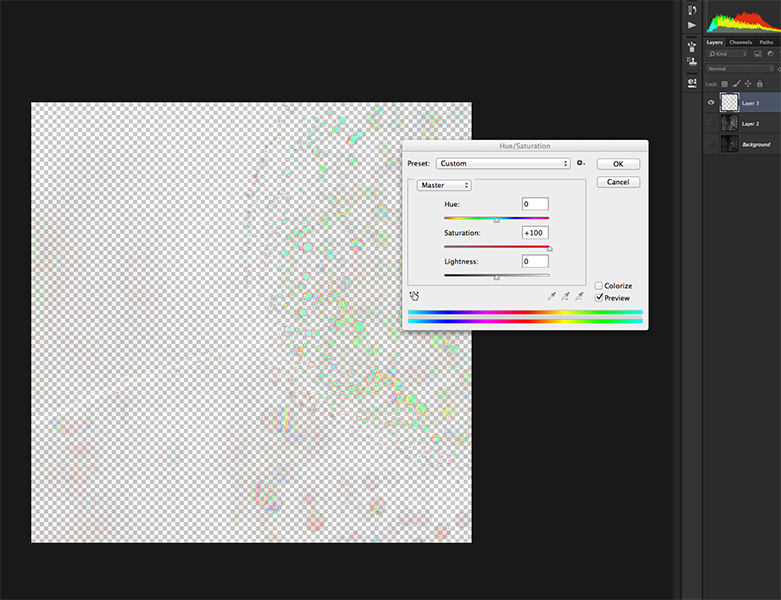Screen dimensions: 781x600
Task: Open the Clone Source stamp icon
Action: (691, 61)
